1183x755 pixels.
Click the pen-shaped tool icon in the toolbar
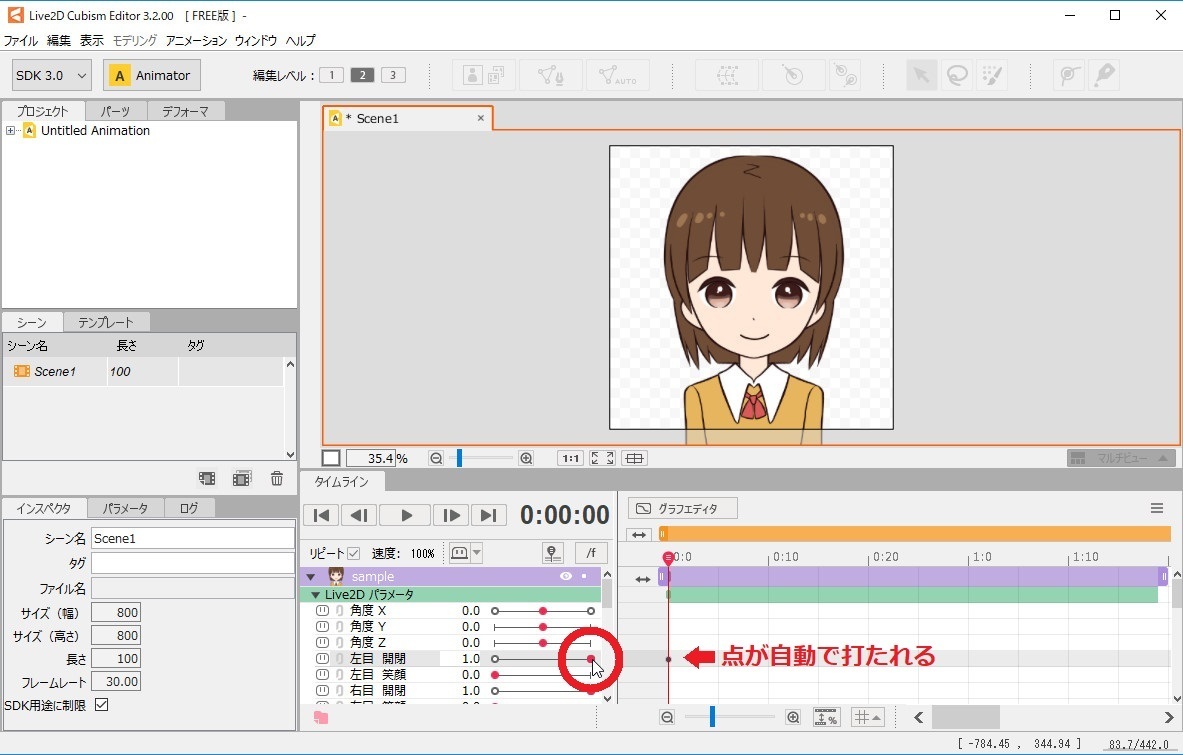point(1105,75)
